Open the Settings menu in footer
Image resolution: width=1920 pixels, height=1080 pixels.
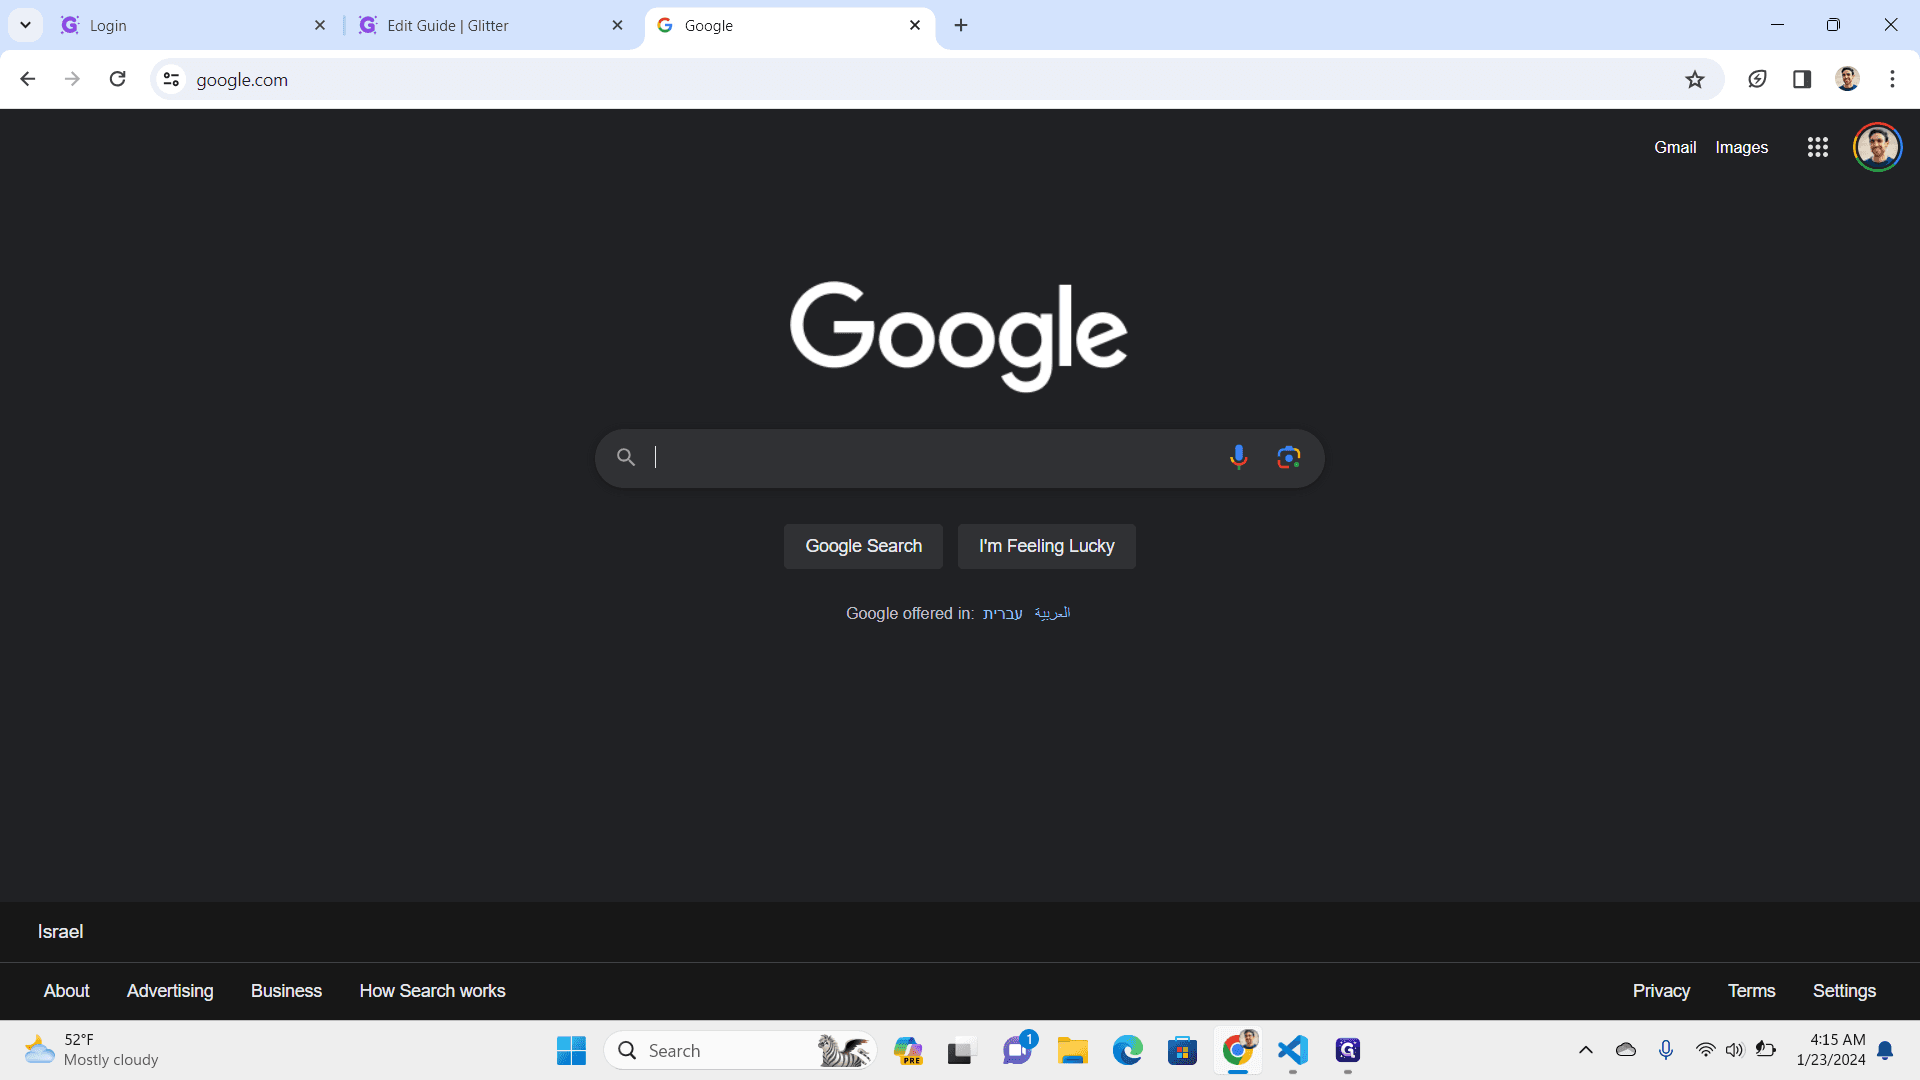(x=1844, y=991)
